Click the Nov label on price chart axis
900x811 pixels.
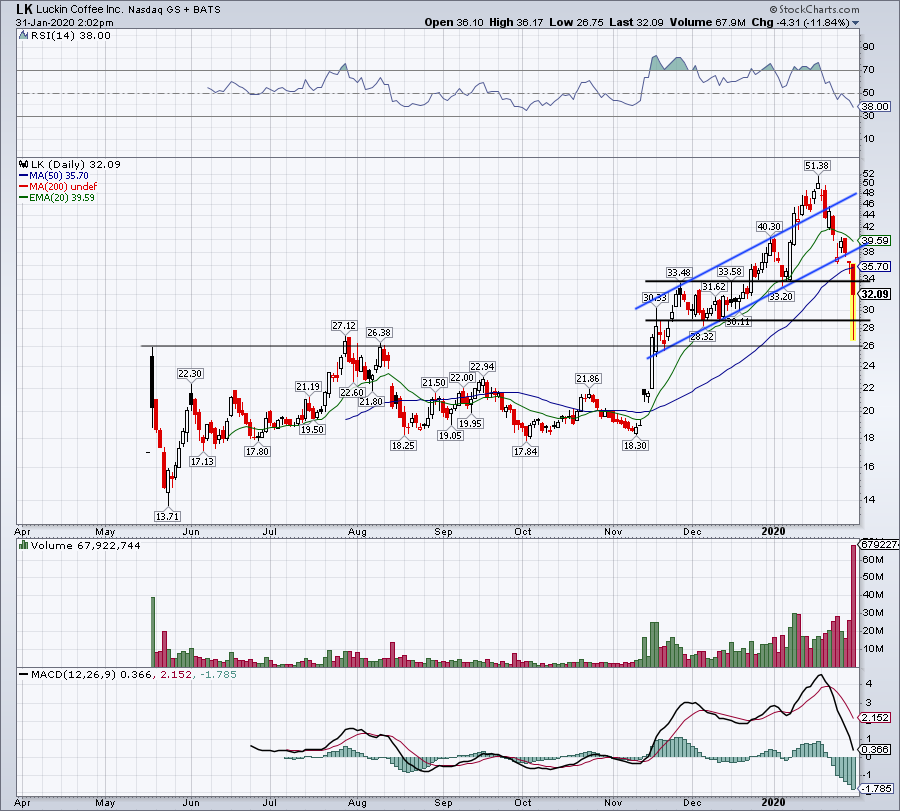[613, 531]
